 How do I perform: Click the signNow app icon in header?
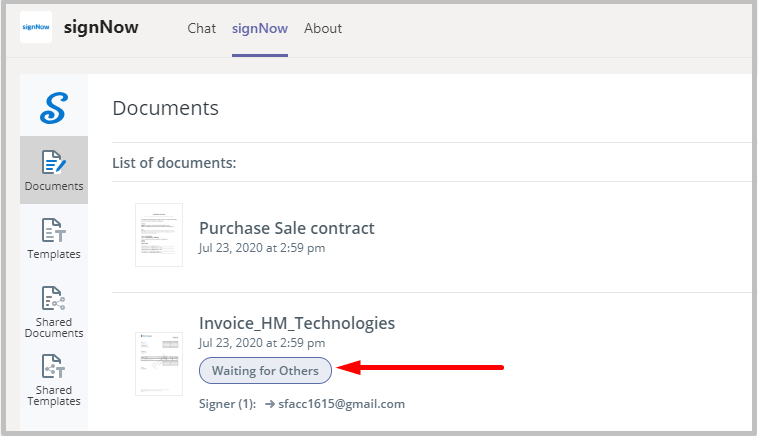point(36,27)
